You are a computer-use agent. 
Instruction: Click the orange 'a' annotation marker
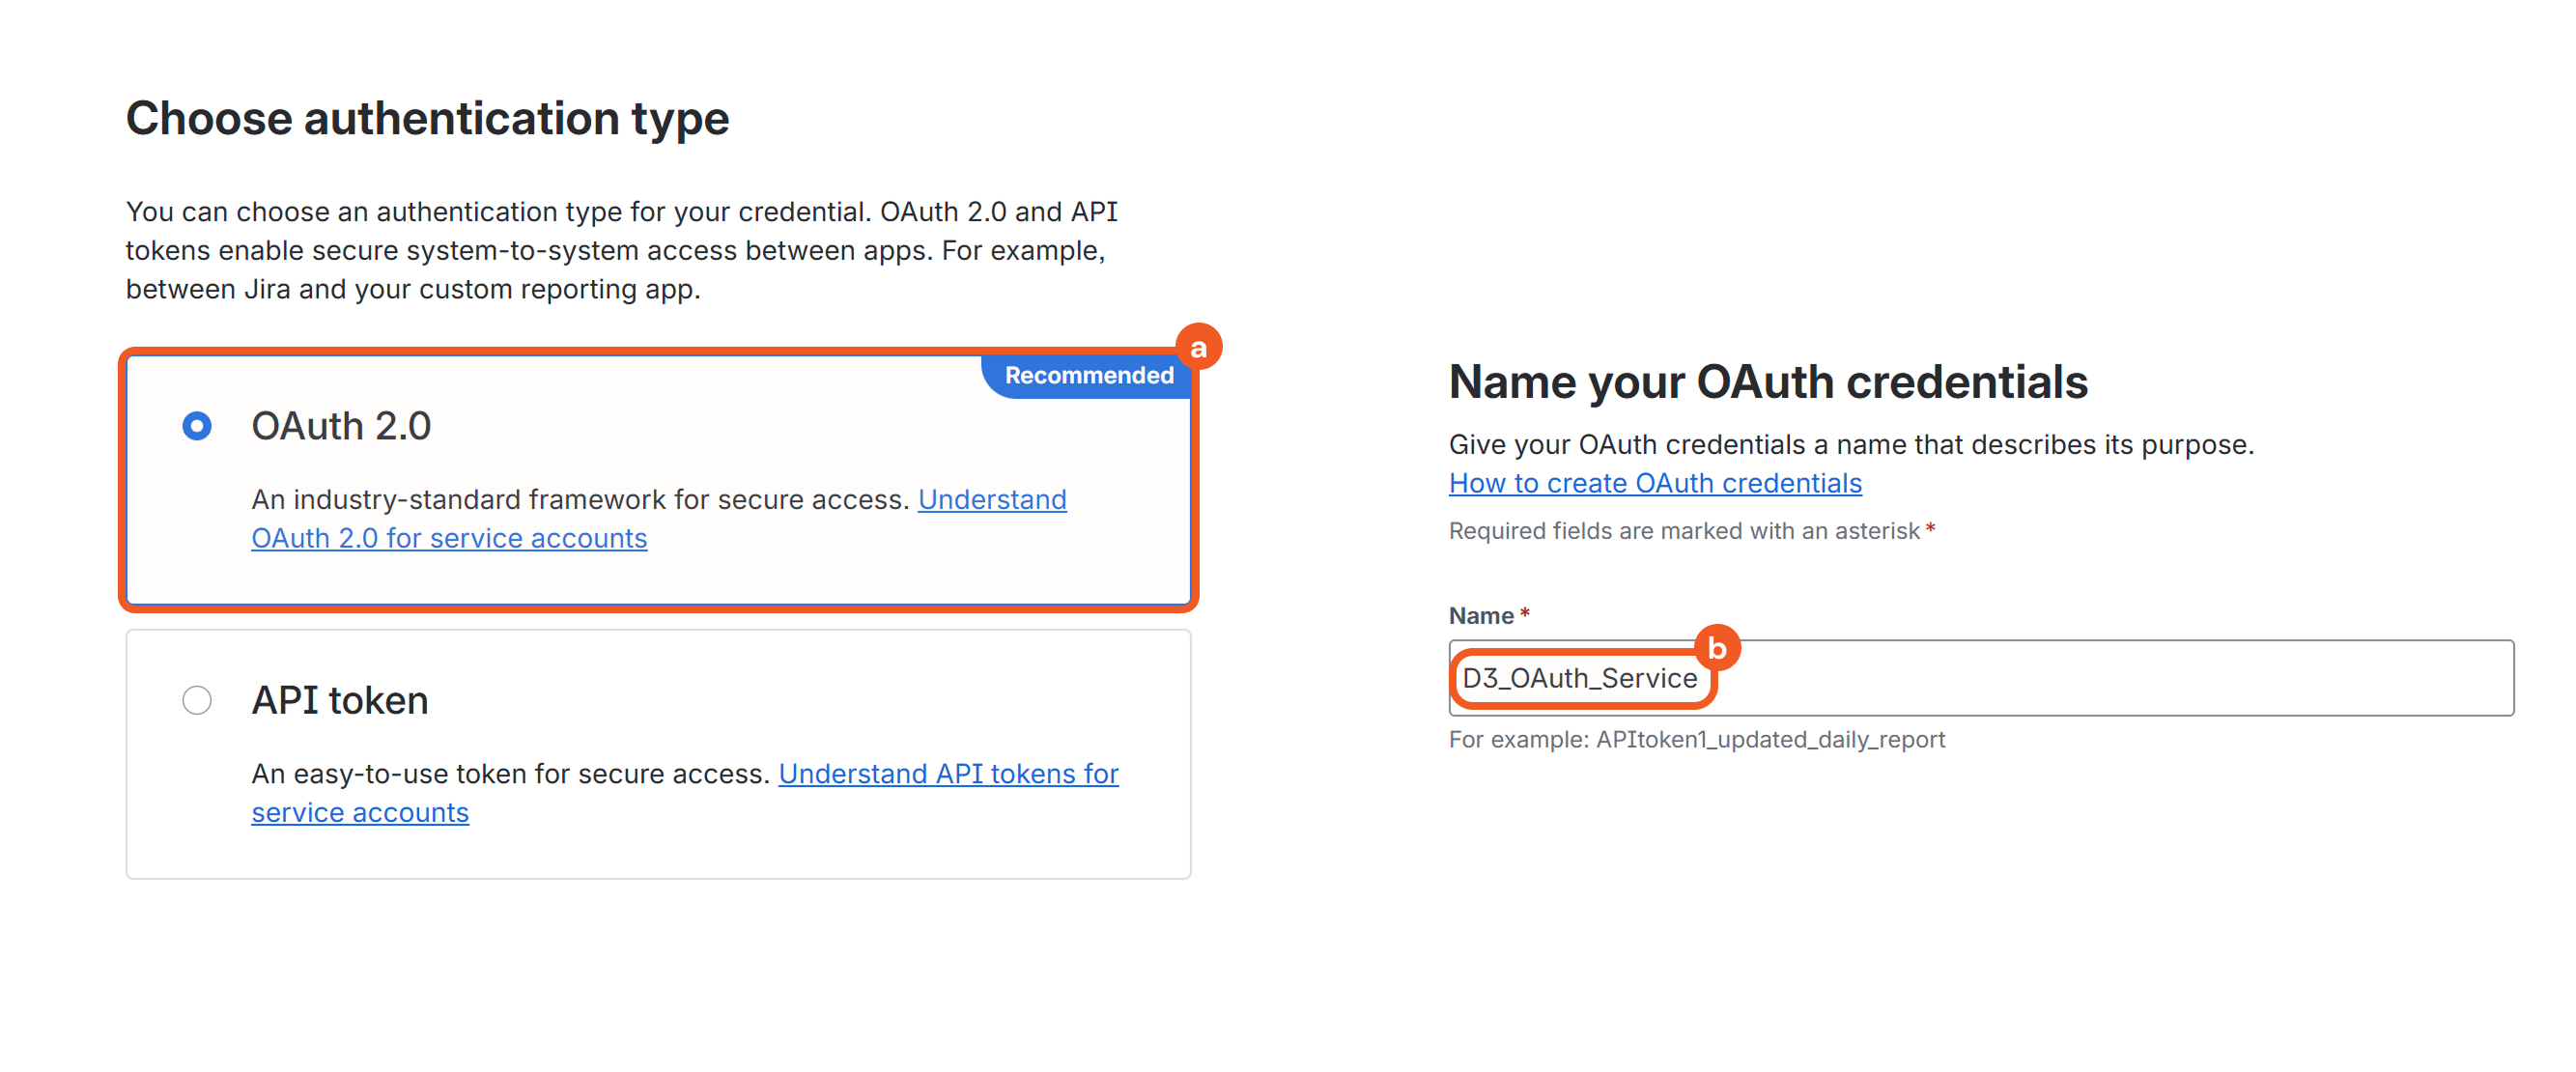point(1198,347)
